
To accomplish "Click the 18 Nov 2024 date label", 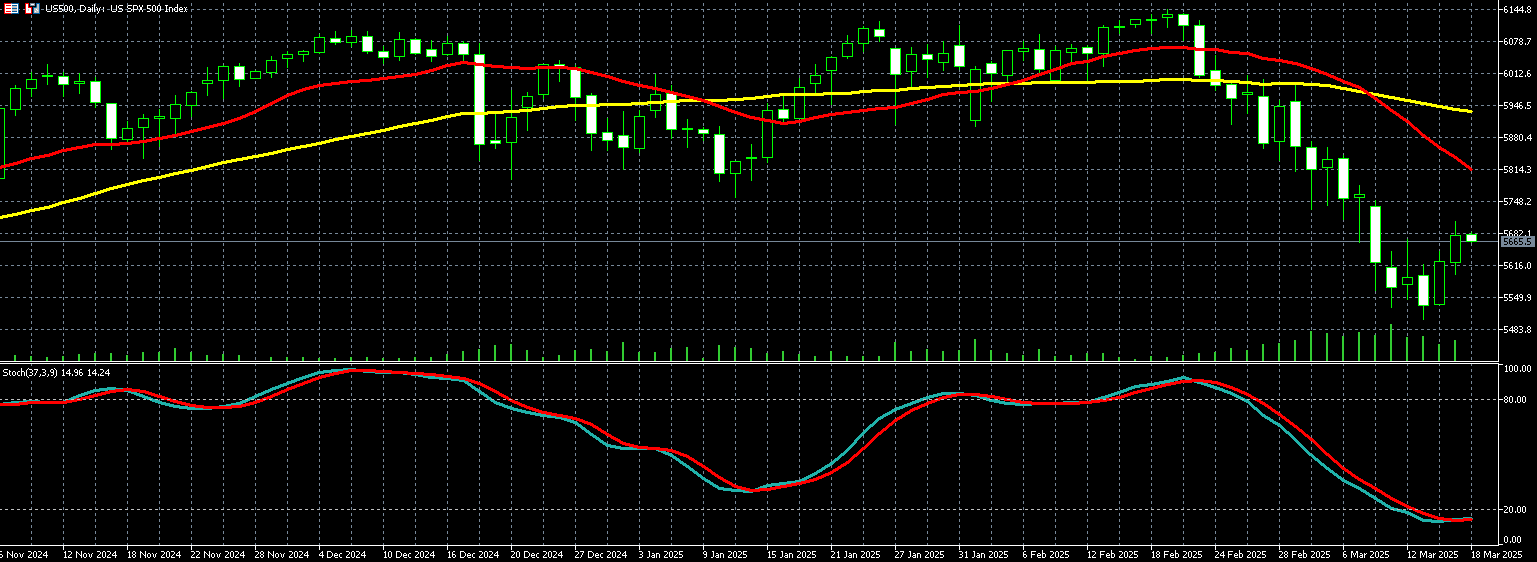I will pyautogui.click(x=153, y=554).
